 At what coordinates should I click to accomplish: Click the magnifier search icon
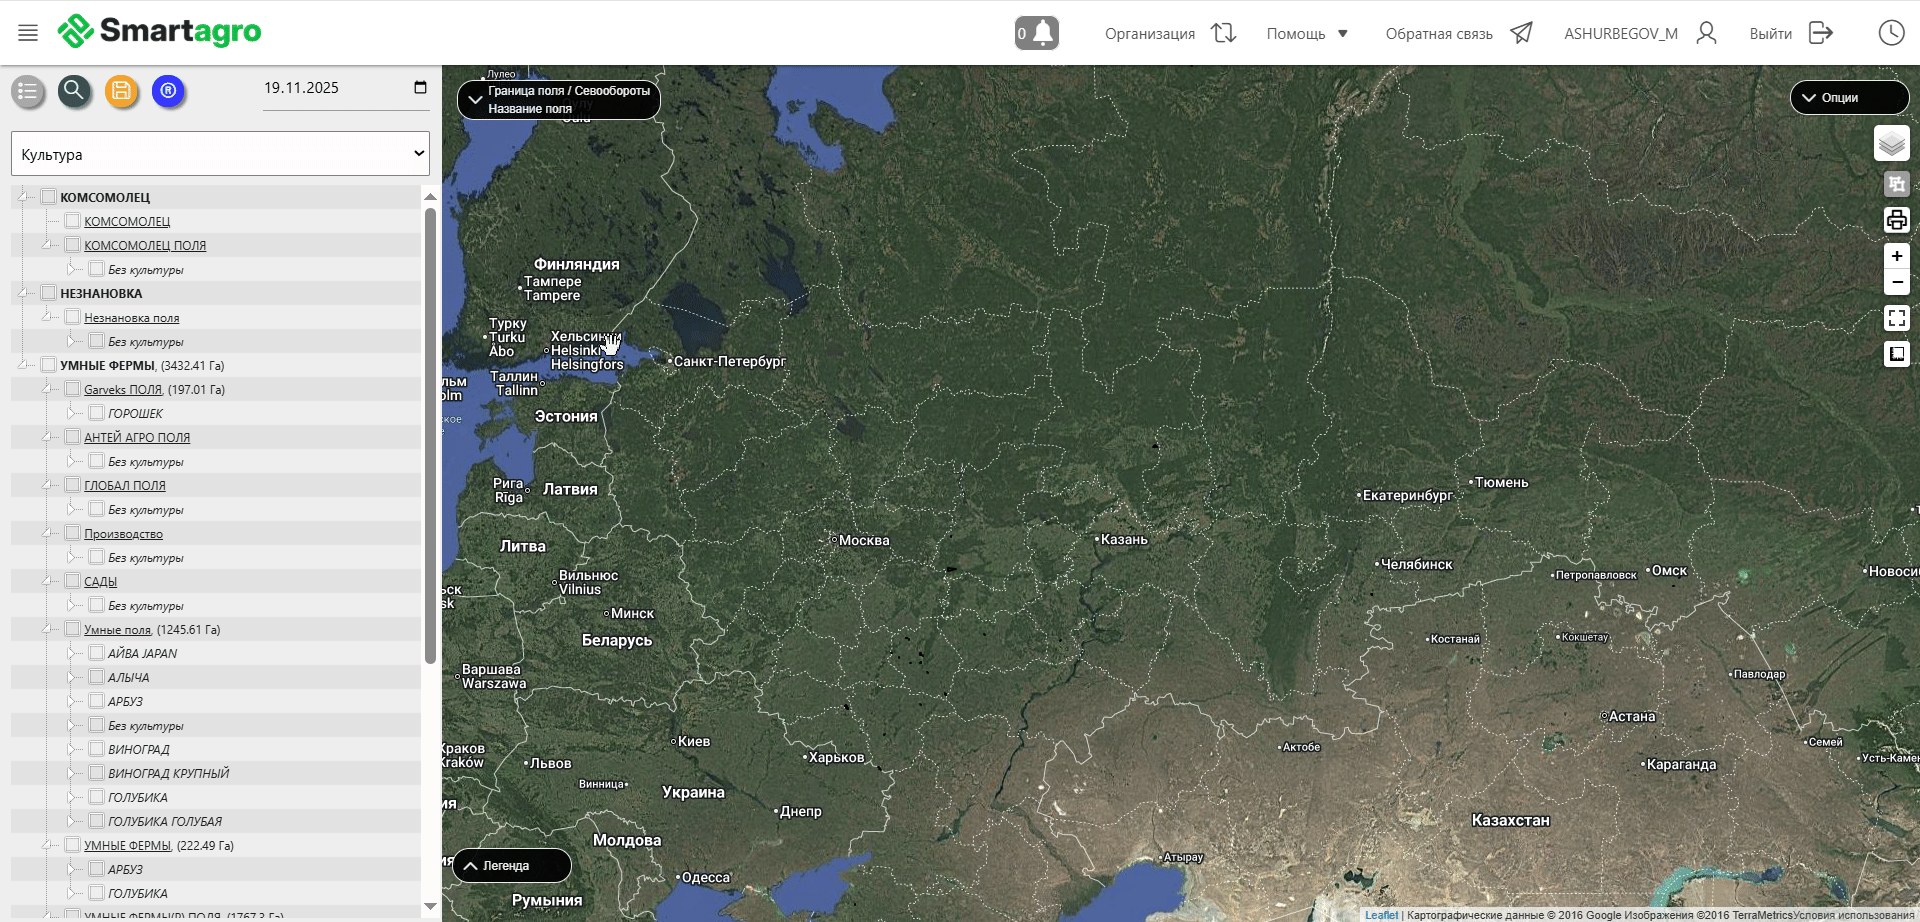[74, 91]
